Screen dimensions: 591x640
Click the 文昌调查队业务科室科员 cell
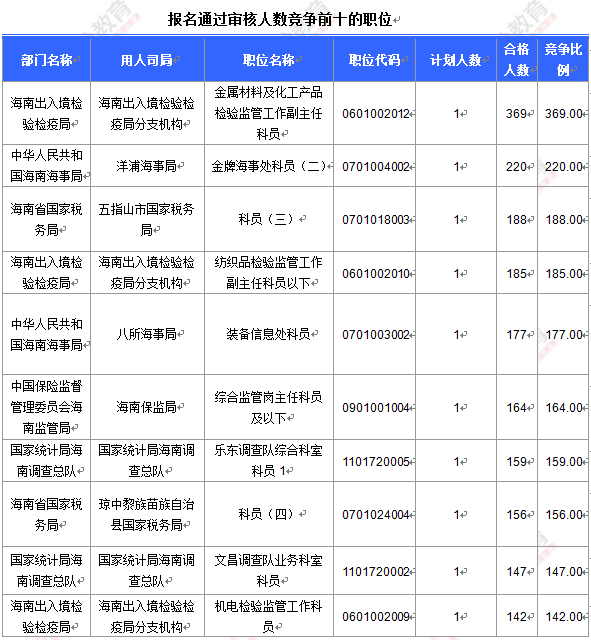[x=269, y=571]
